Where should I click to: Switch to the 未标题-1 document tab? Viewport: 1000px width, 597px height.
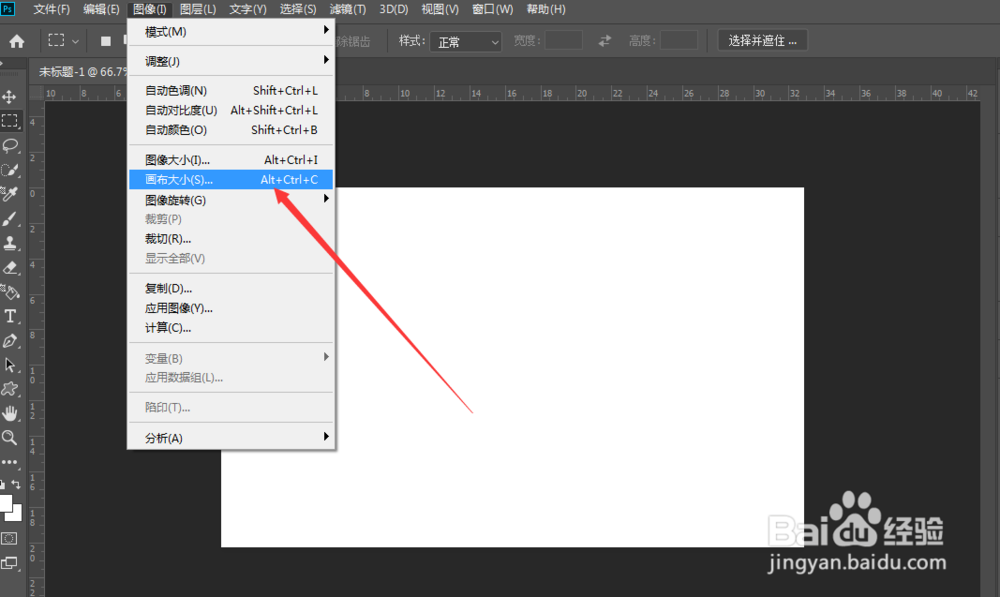coord(82,71)
